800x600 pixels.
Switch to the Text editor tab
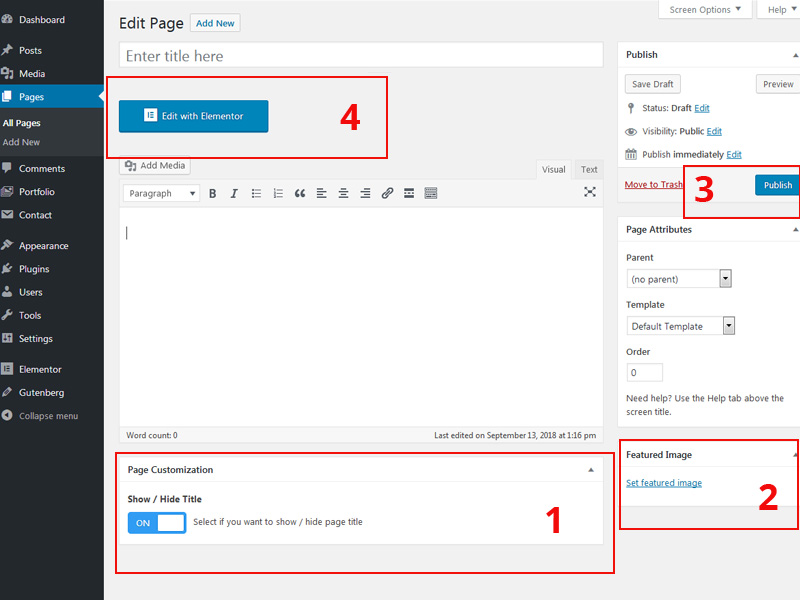point(589,170)
